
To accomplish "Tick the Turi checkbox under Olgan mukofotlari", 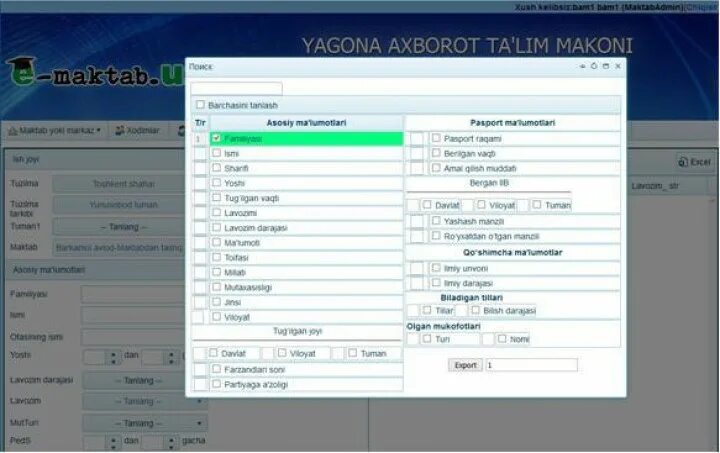I will 427,338.
